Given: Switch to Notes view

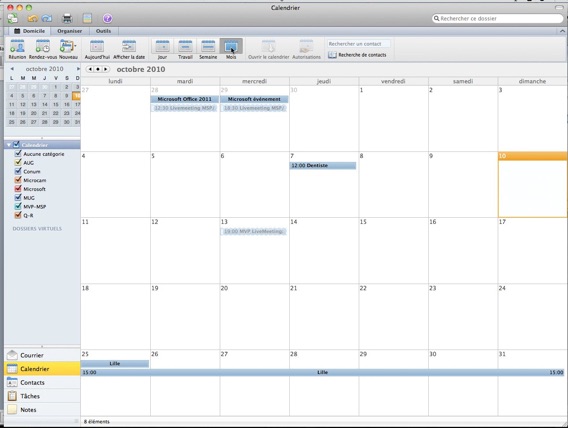Looking at the screenshot, I should click(x=42, y=410).
